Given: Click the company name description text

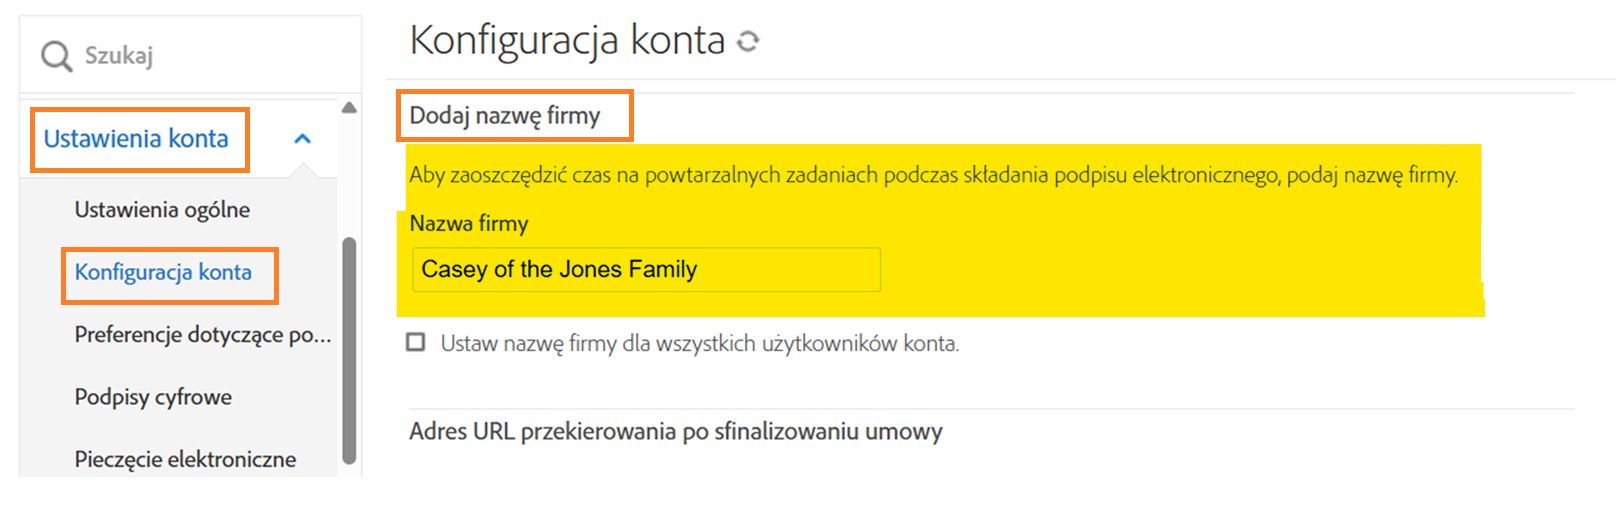Looking at the screenshot, I should click(932, 176).
